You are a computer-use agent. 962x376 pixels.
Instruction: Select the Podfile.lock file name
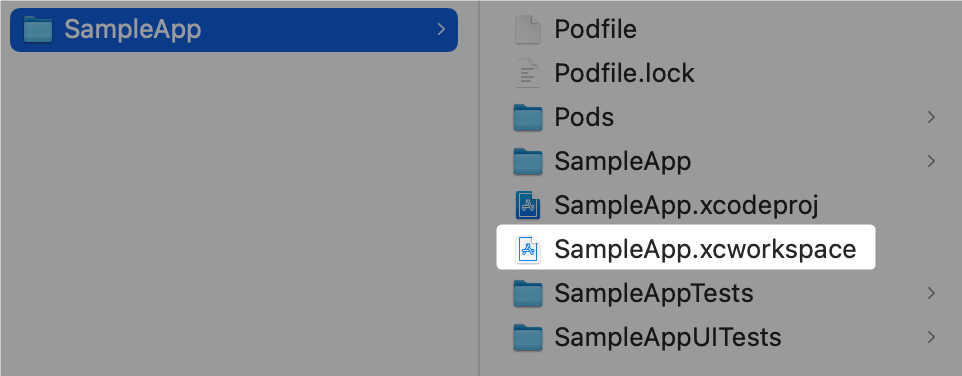coord(625,74)
